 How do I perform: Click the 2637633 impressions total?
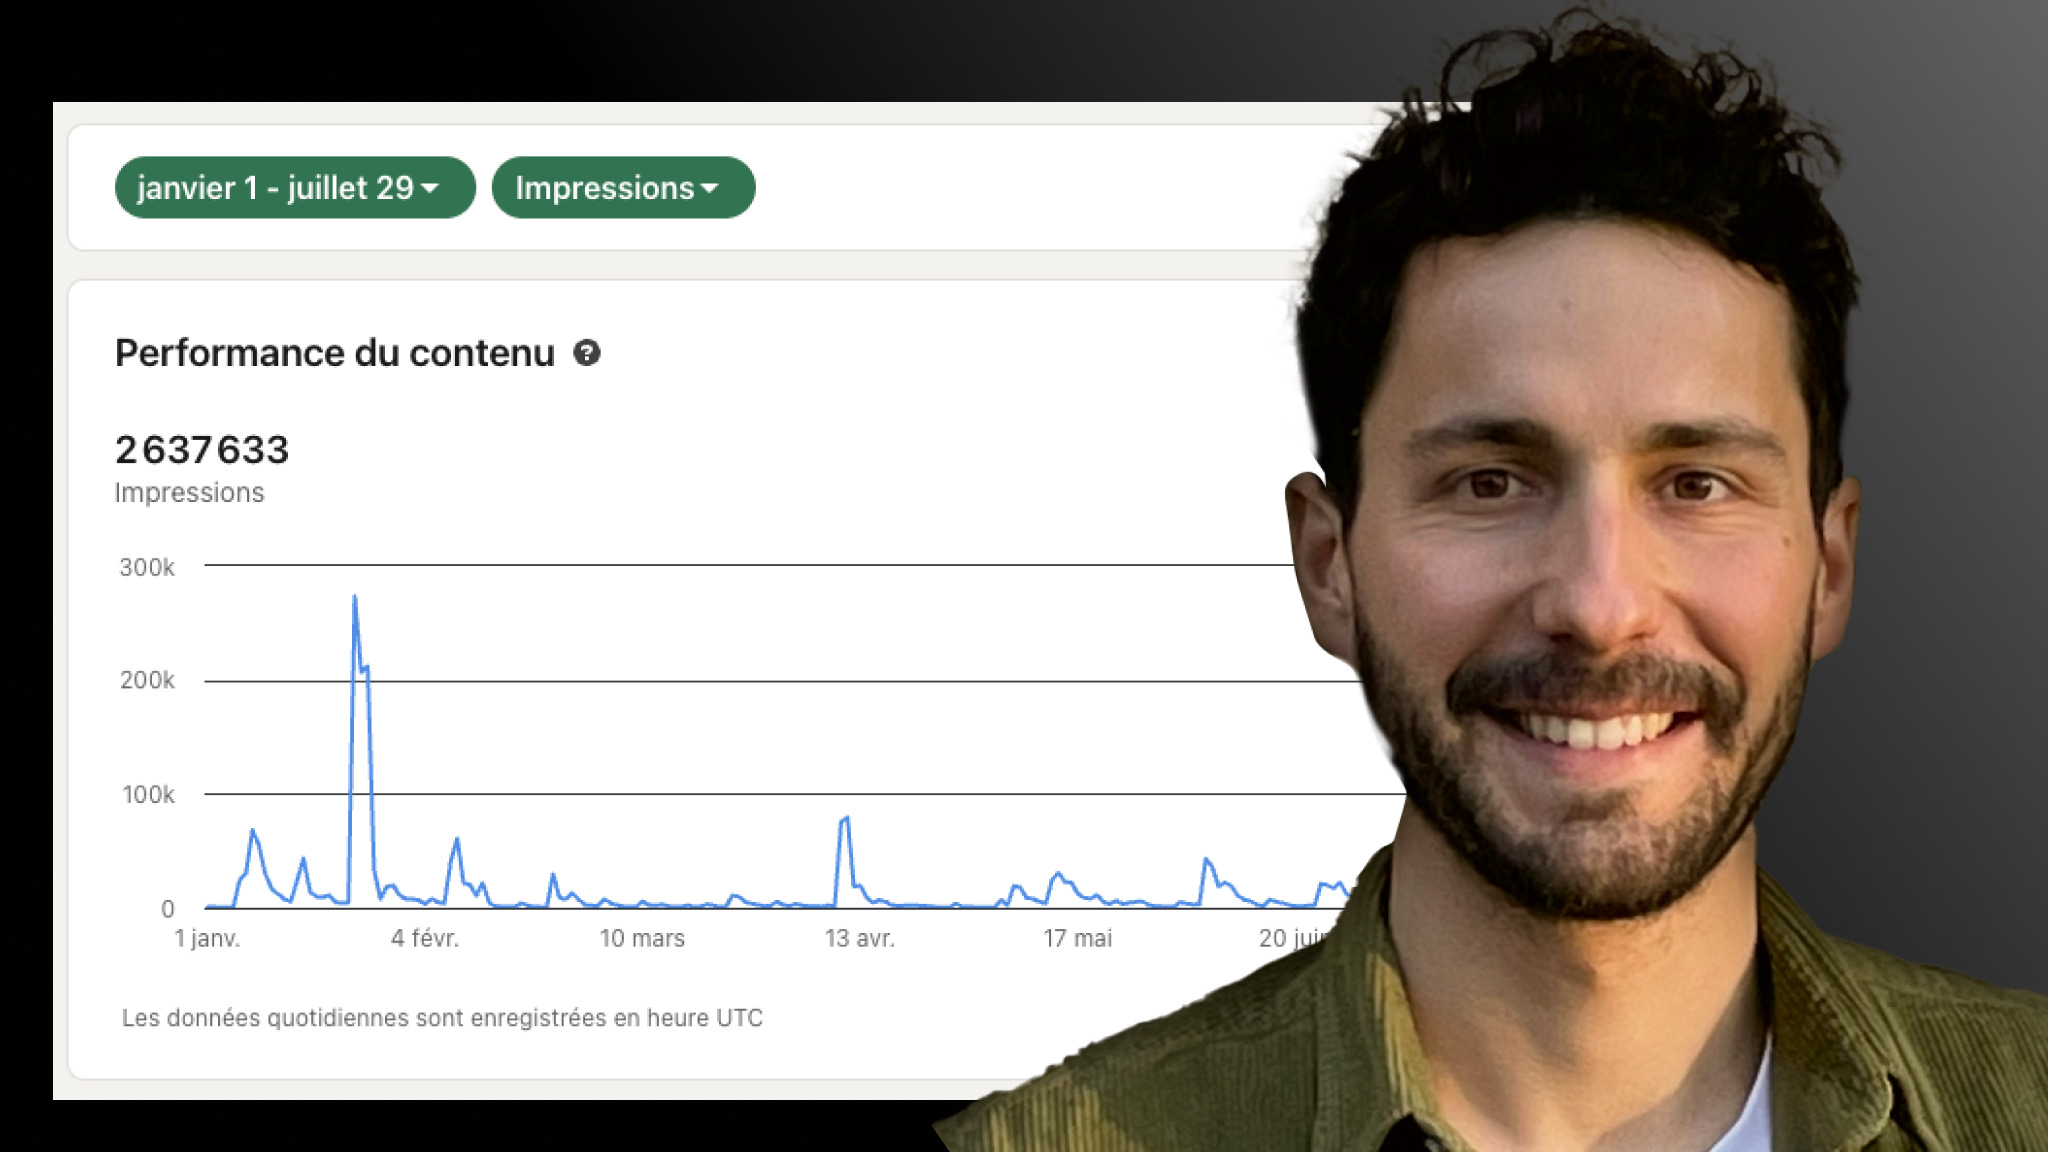(x=202, y=450)
